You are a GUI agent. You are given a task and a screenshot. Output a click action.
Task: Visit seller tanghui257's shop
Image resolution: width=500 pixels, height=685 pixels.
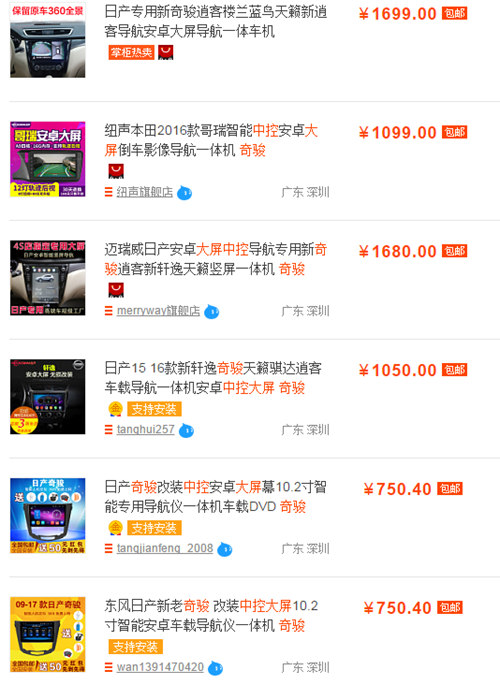[x=145, y=430]
